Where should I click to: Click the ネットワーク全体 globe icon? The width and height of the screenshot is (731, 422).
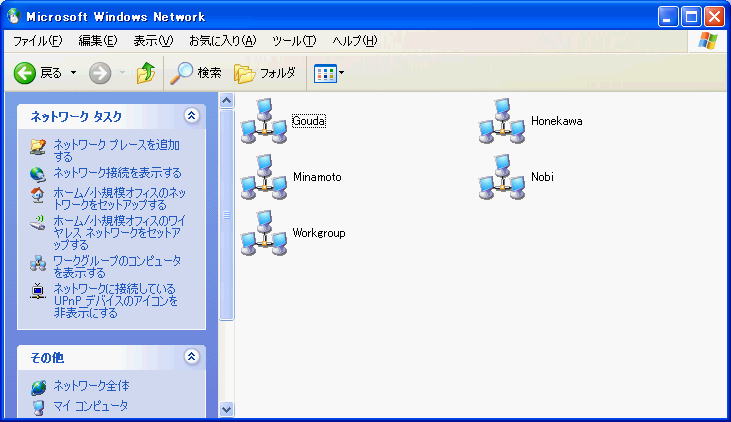point(38,387)
